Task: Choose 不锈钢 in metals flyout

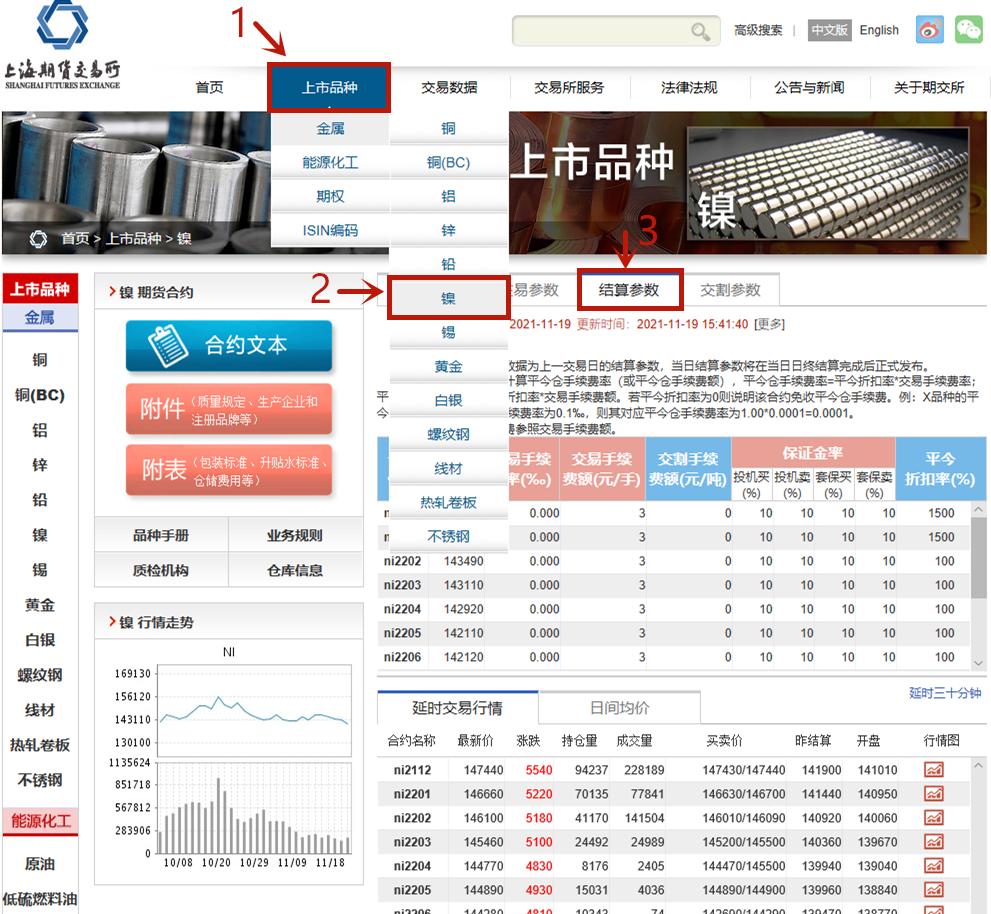Action: tap(449, 537)
